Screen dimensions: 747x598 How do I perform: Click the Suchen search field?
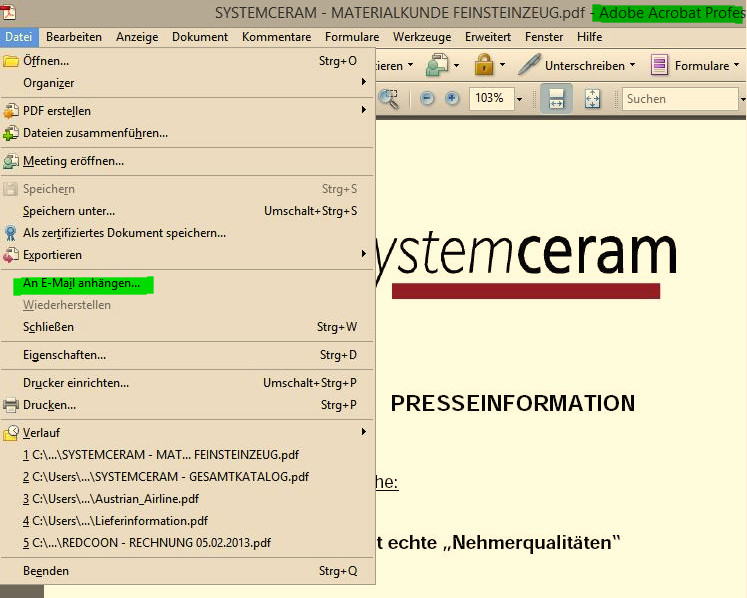(x=680, y=99)
